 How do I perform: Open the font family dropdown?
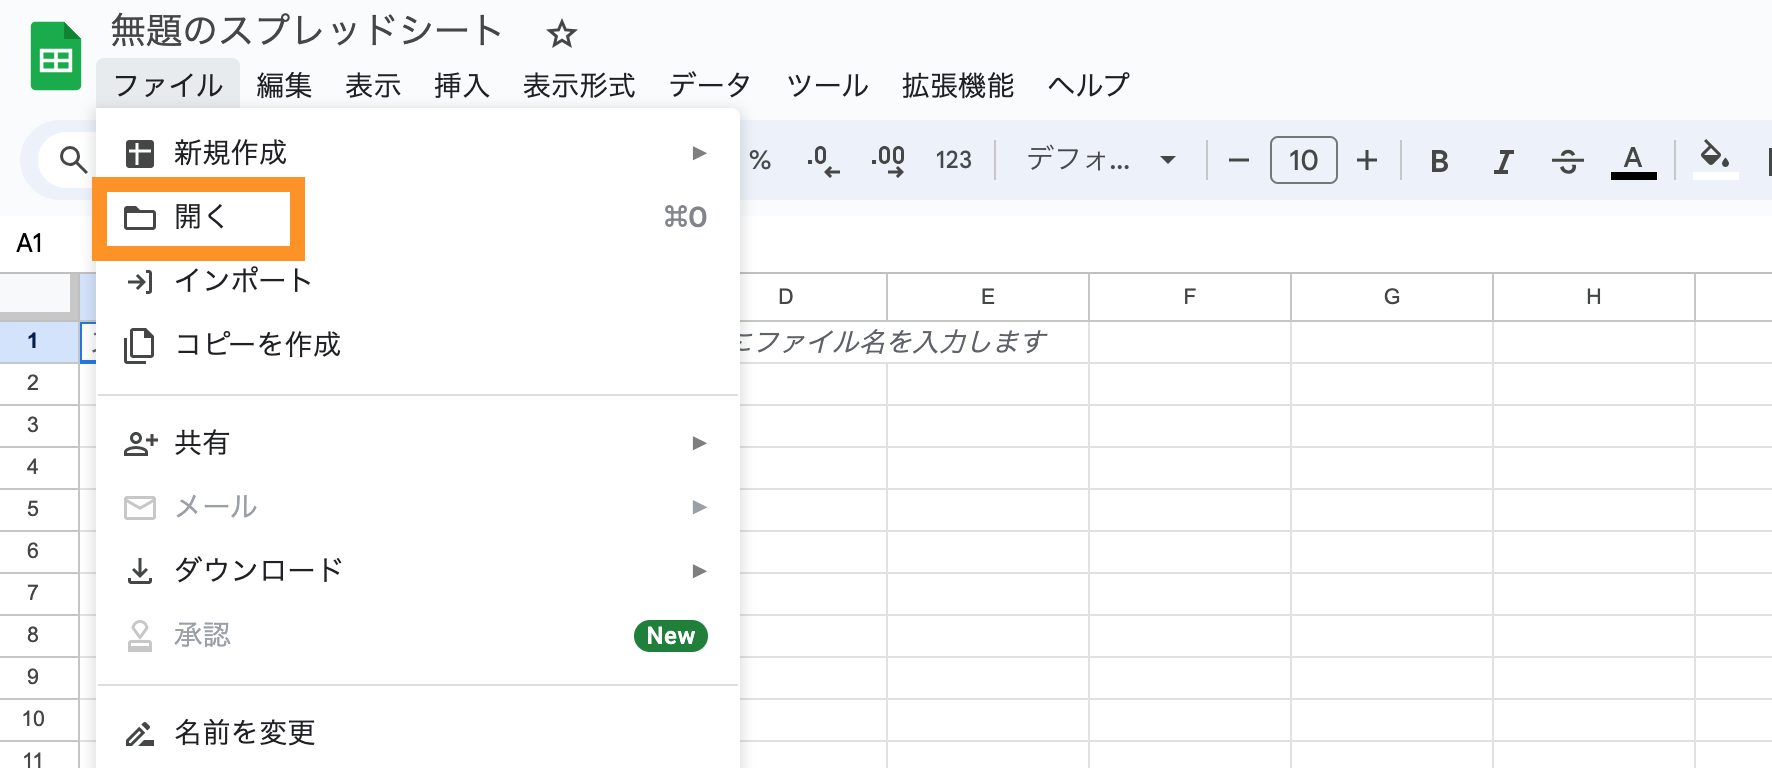1100,160
